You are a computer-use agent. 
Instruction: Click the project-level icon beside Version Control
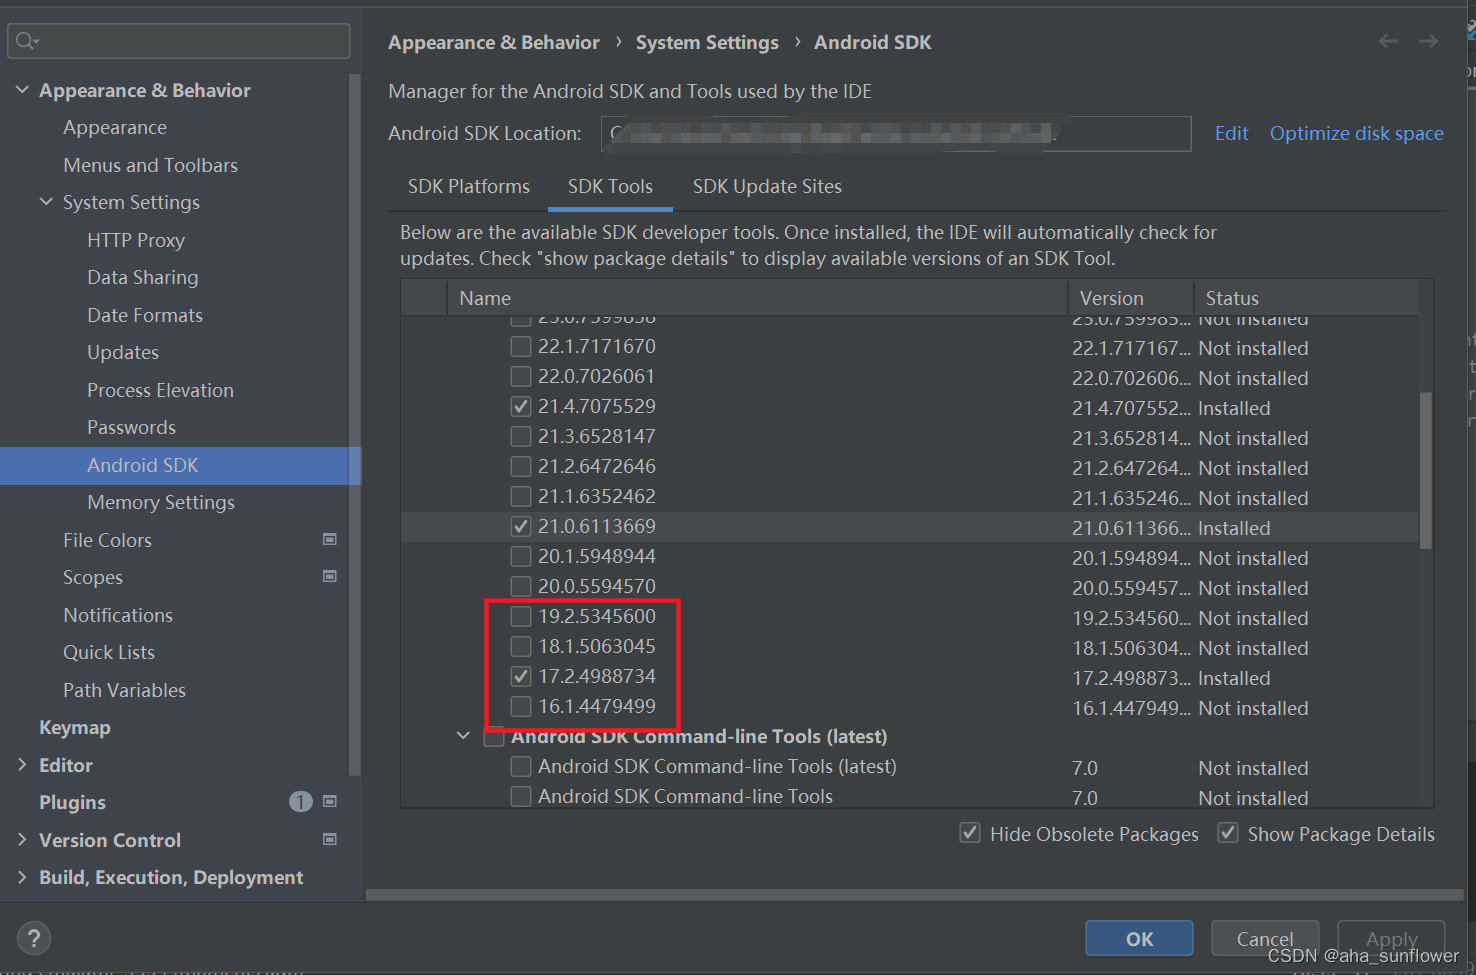(x=330, y=839)
